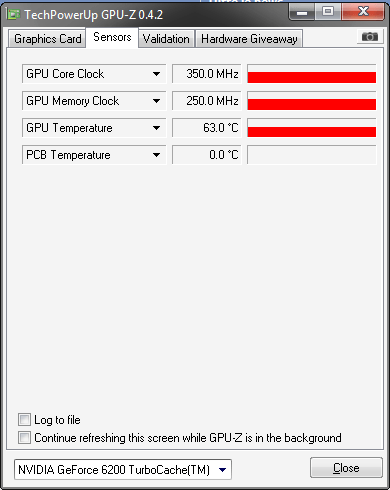Close window with the red X
The height and width of the screenshot is (490, 390).
click(363, 12)
